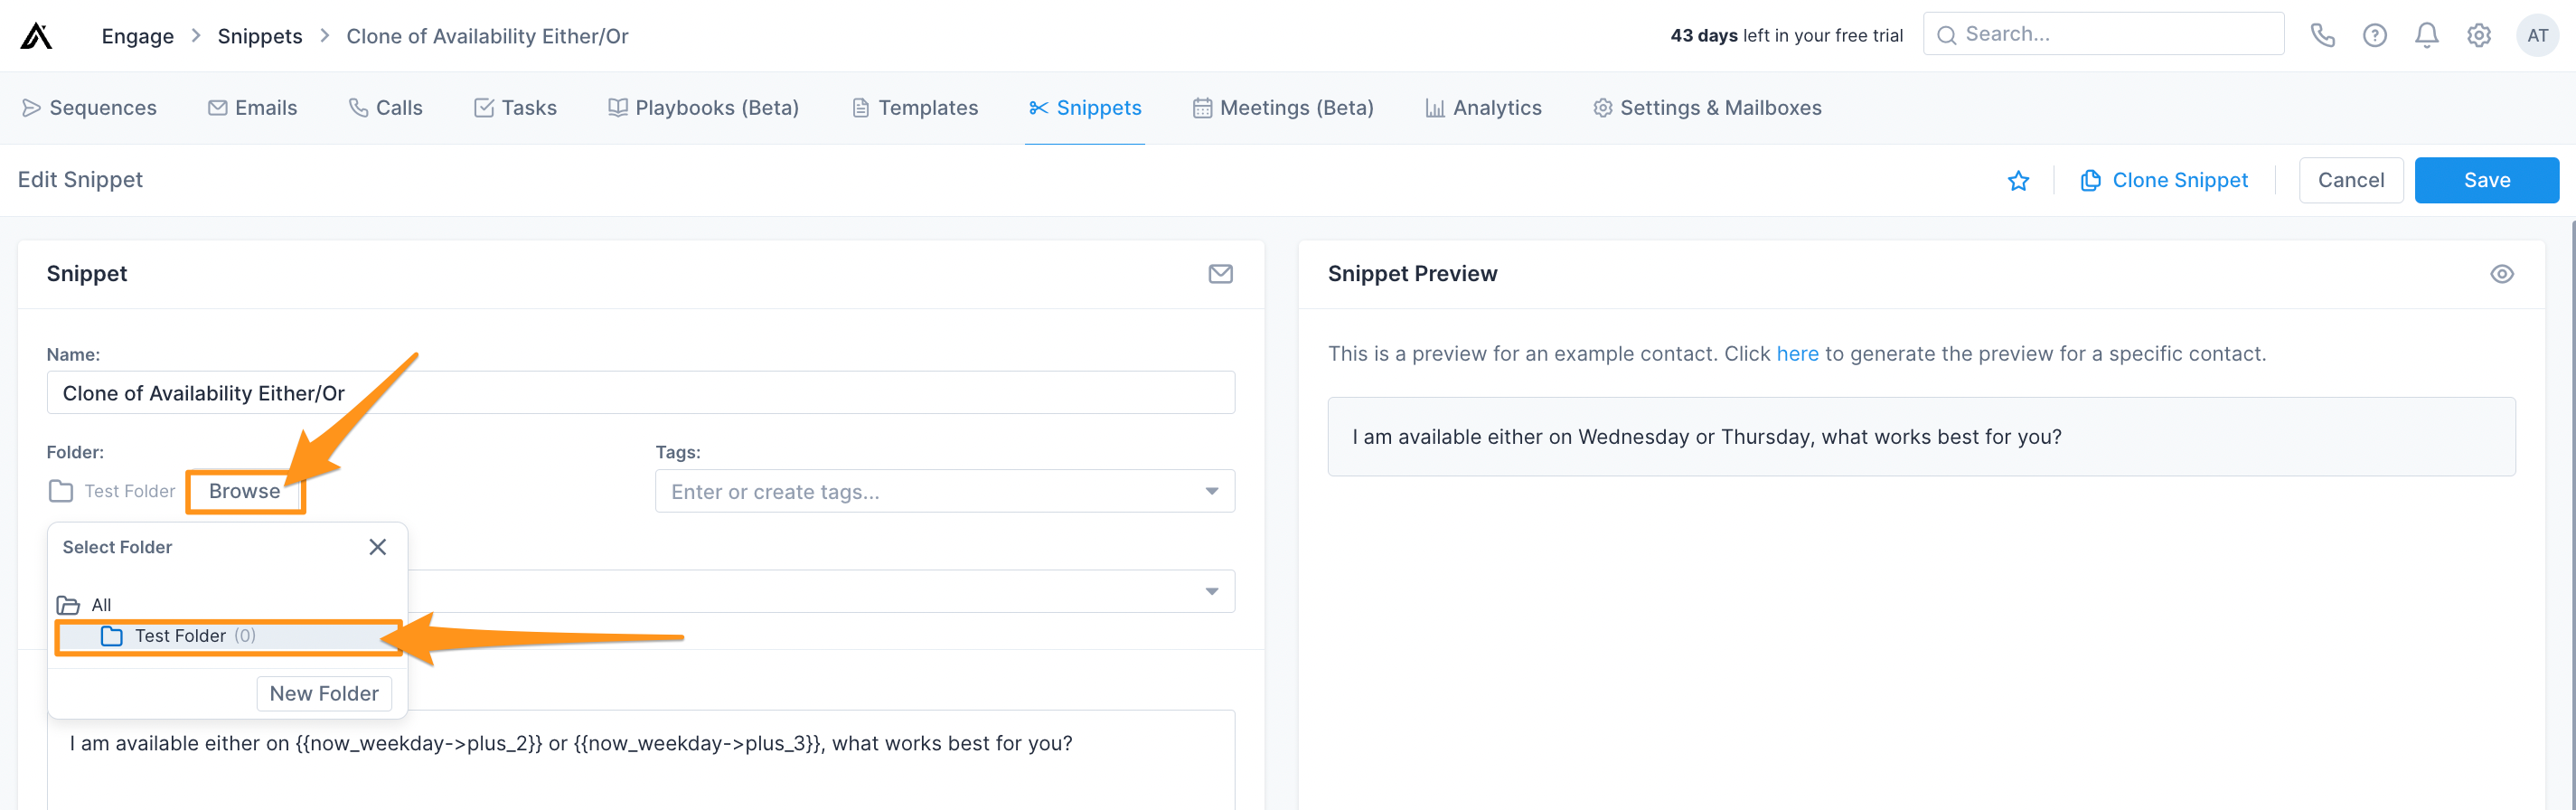The height and width of the screenshot is (810, 2576).
Task: Go to the Playbooks (Beta) tab
Action: pos(703,108)
